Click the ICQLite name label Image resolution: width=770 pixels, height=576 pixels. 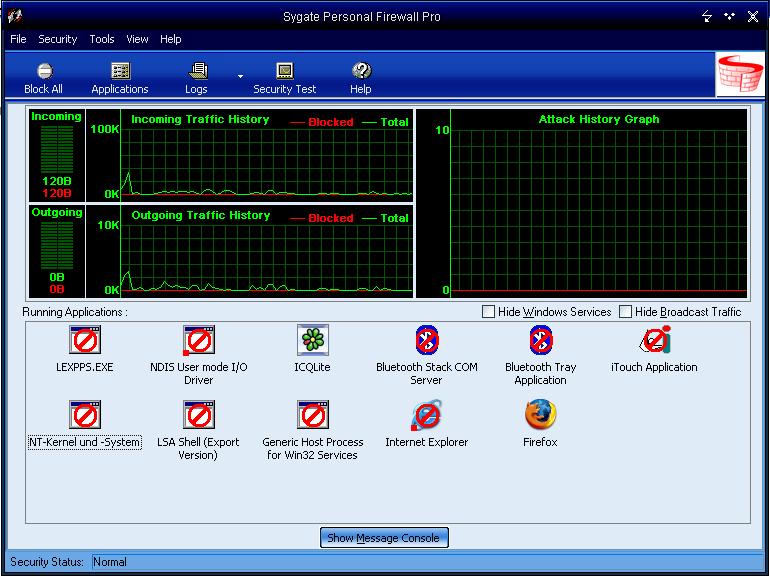click(312, 367)
